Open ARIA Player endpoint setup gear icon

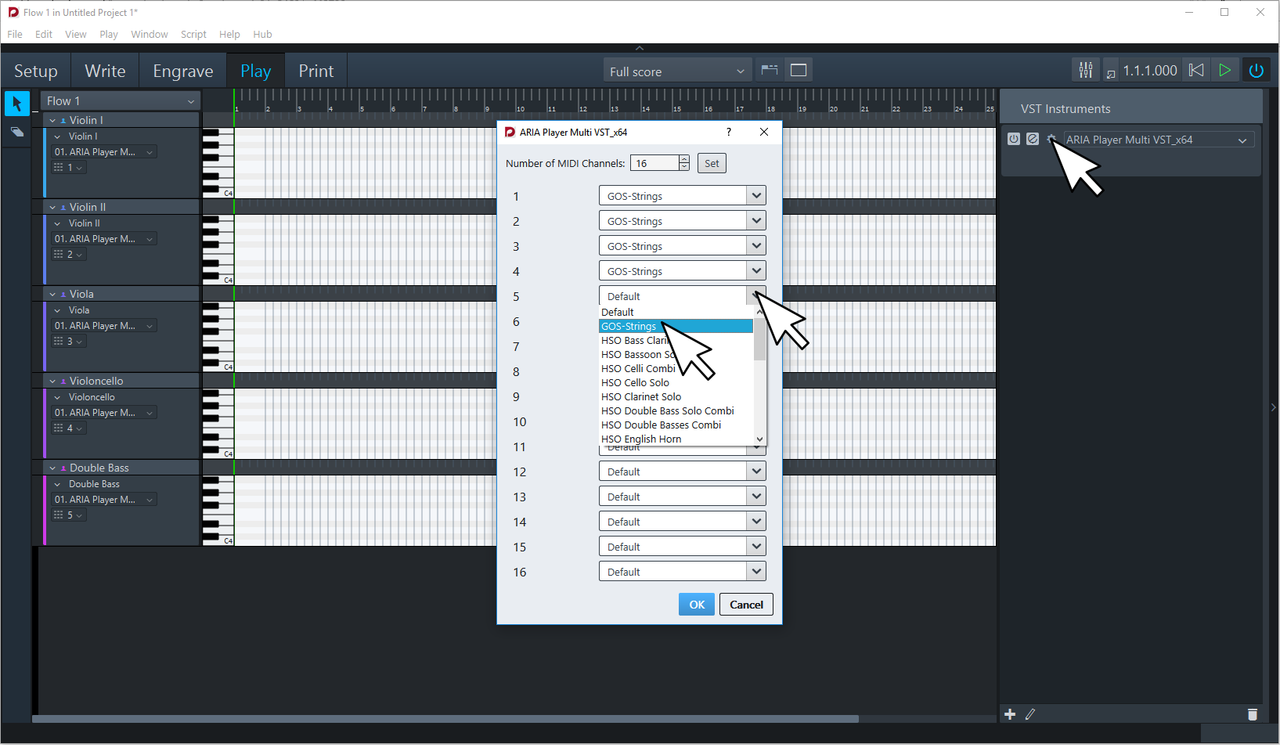(1051, 139)
